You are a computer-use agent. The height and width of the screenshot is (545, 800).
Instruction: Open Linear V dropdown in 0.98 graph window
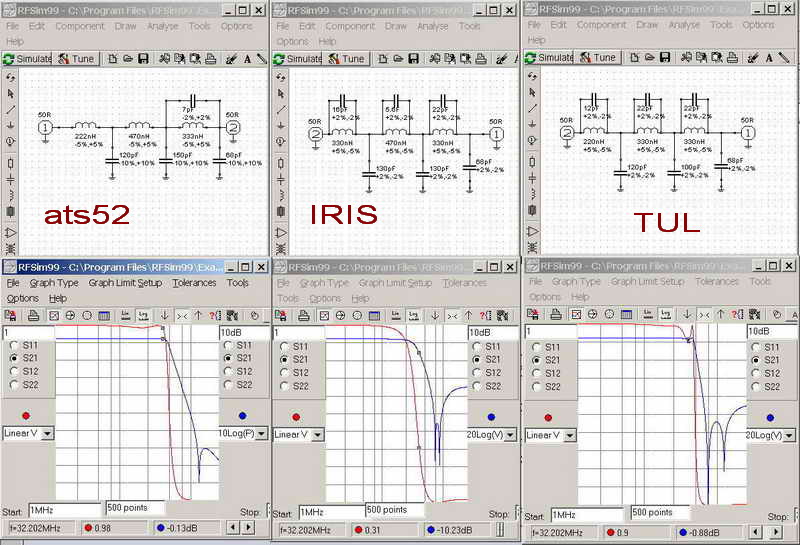click(47, 434)
